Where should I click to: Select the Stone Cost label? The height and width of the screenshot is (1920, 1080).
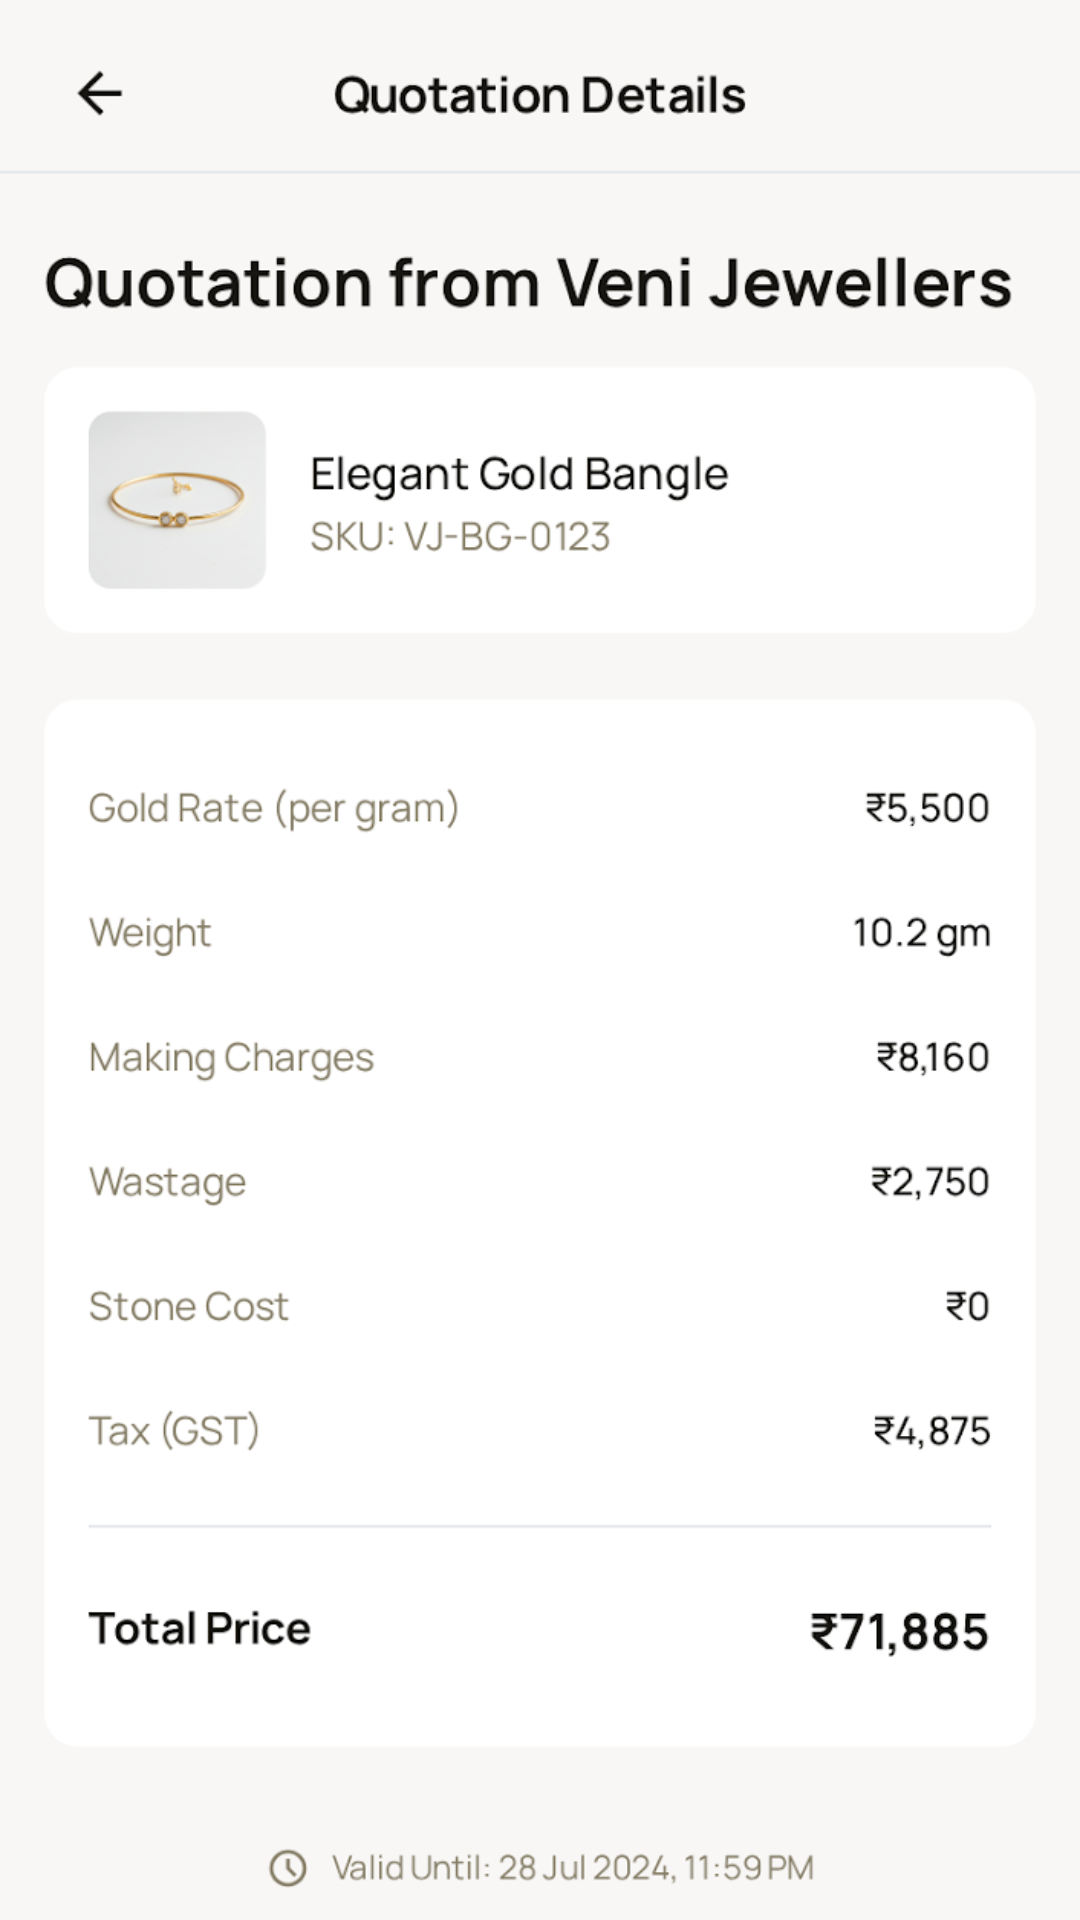click(189, 1307)
